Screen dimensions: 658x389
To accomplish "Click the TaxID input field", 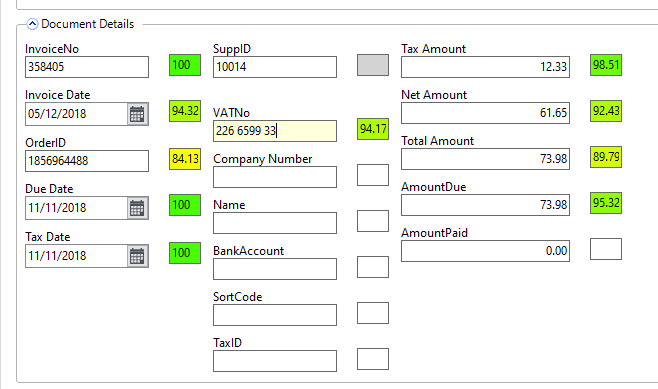I will pos(275,361).
